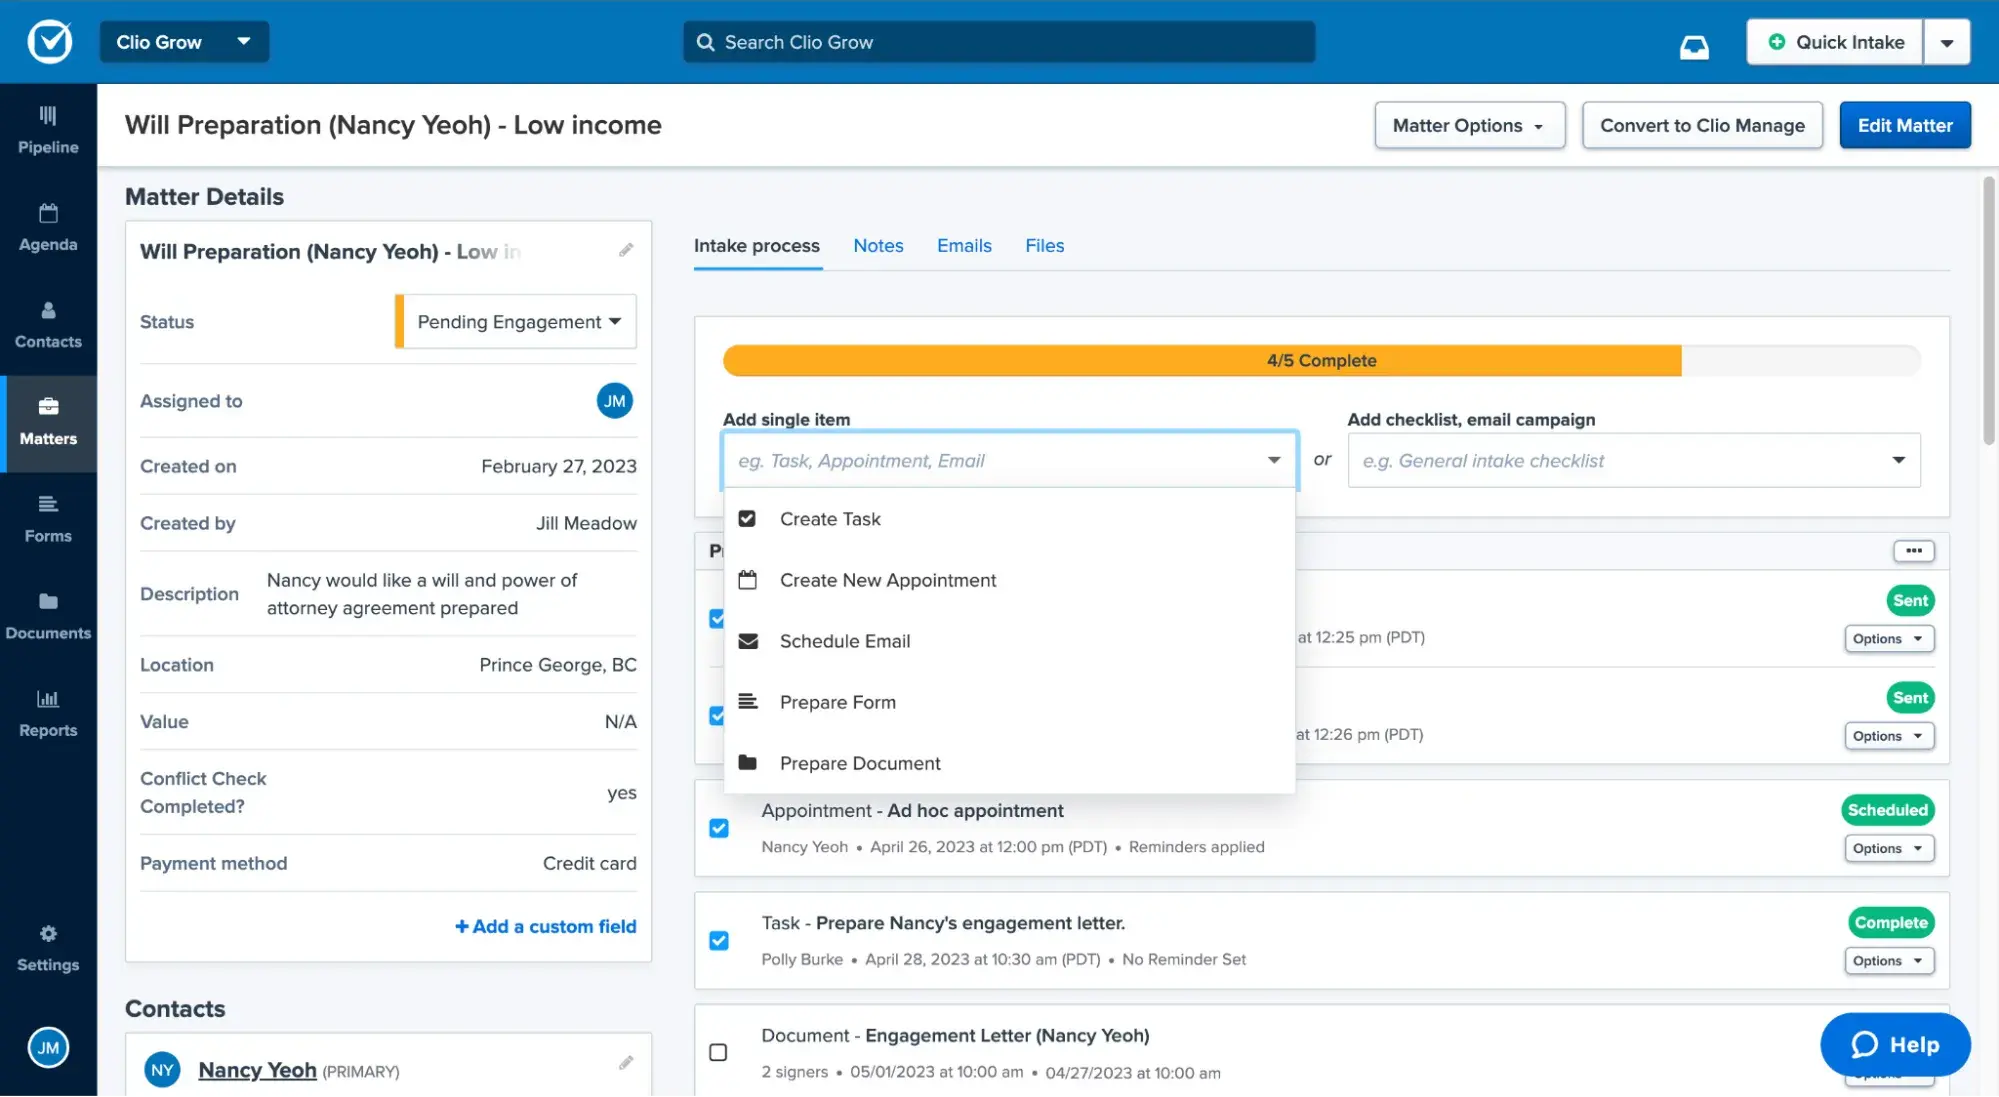
Task: Click Convert to Clio Manage
Action: click(1702, 125)
